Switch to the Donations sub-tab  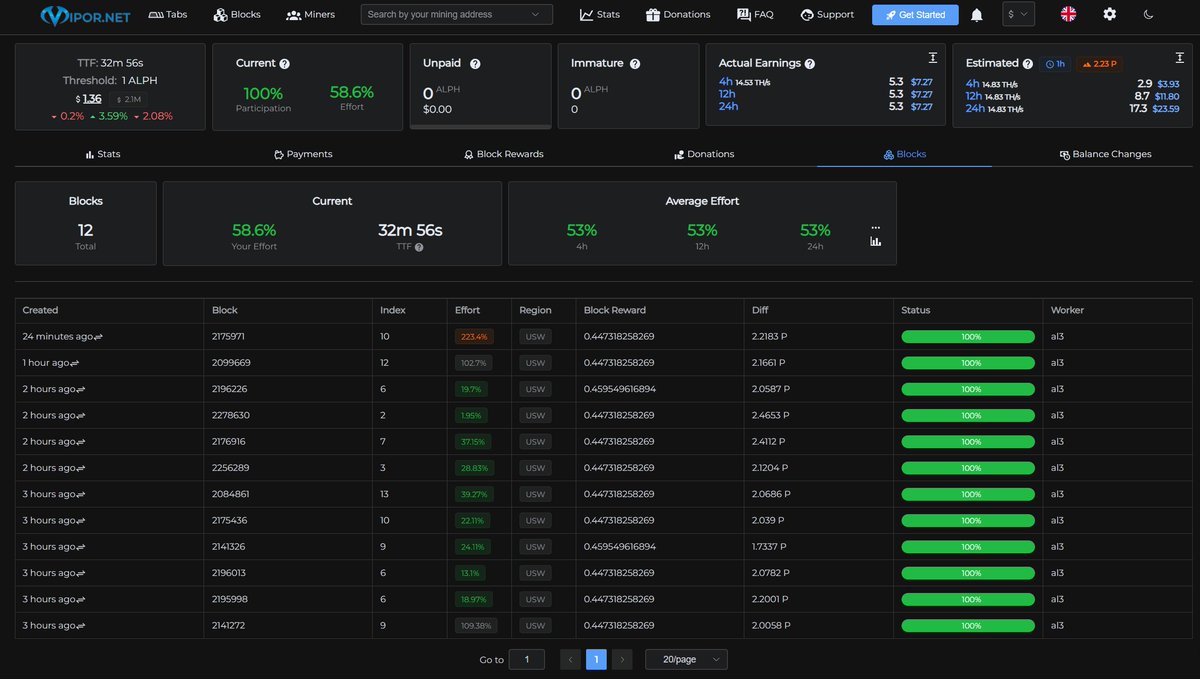pyautogui.click(x=704, y=154)
